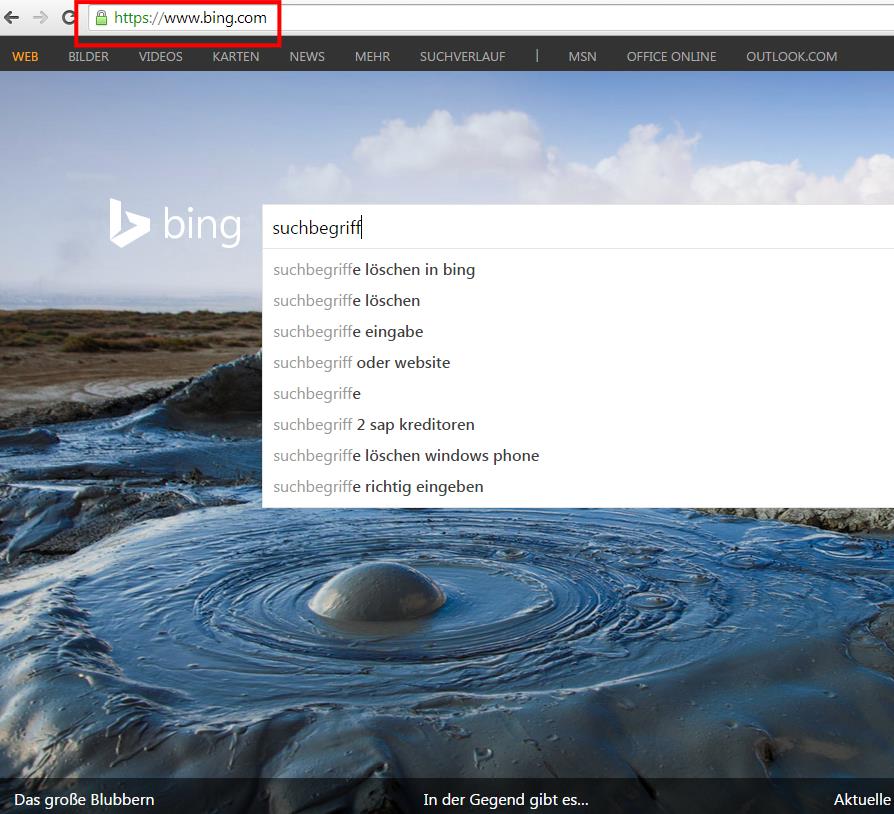
Task: Choose suggestion 'suchbegriffe eingabe'
Action: coord(578,332)
